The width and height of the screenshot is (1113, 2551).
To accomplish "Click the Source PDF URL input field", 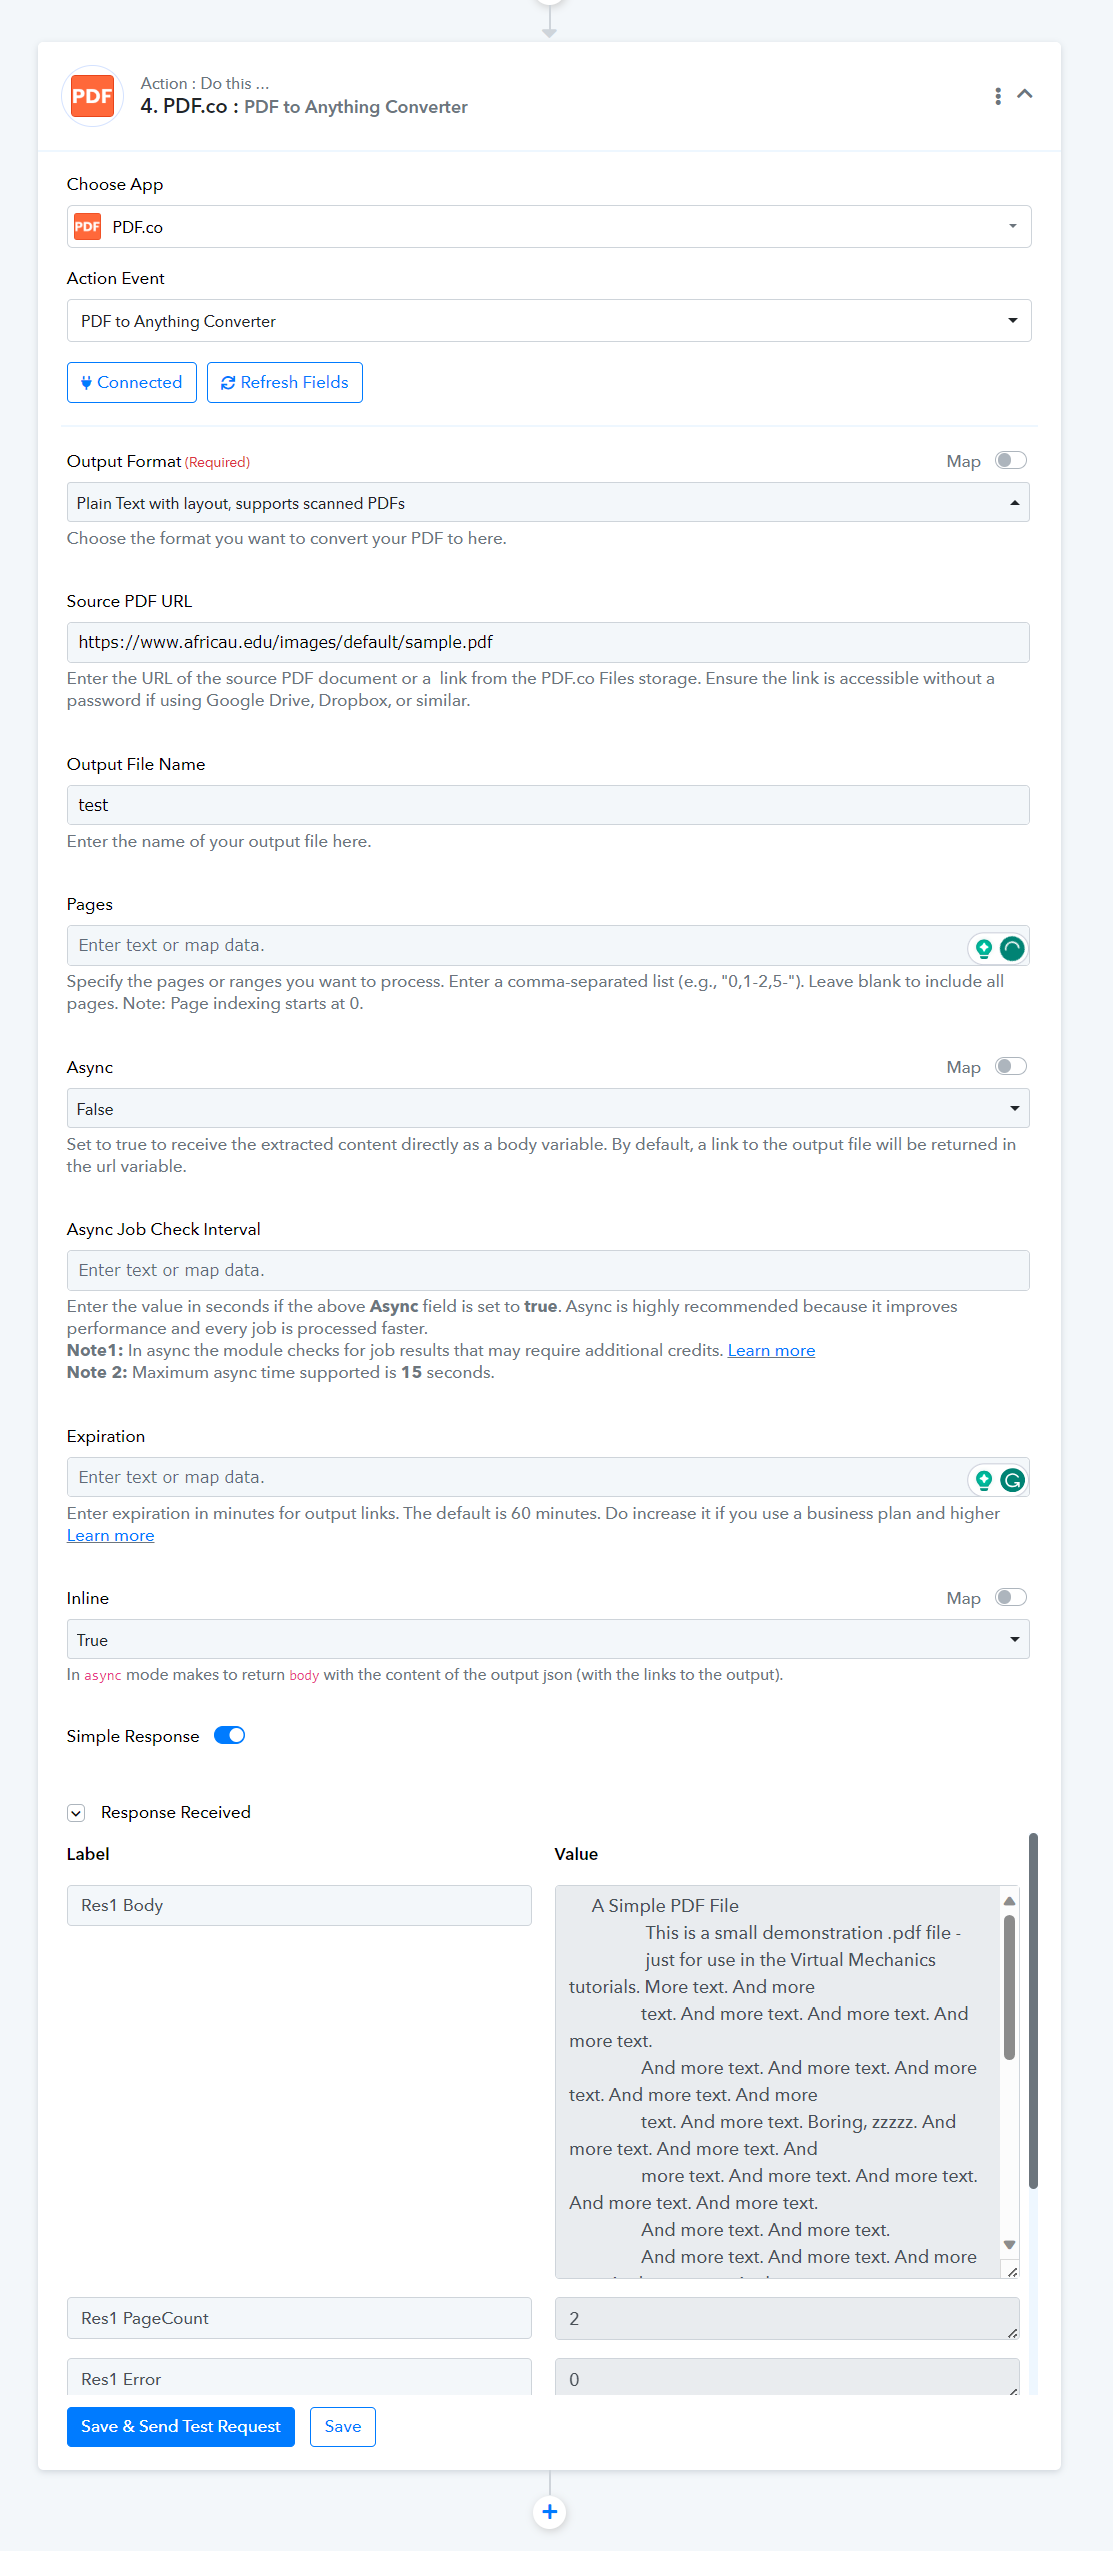I will click(548, 642).
